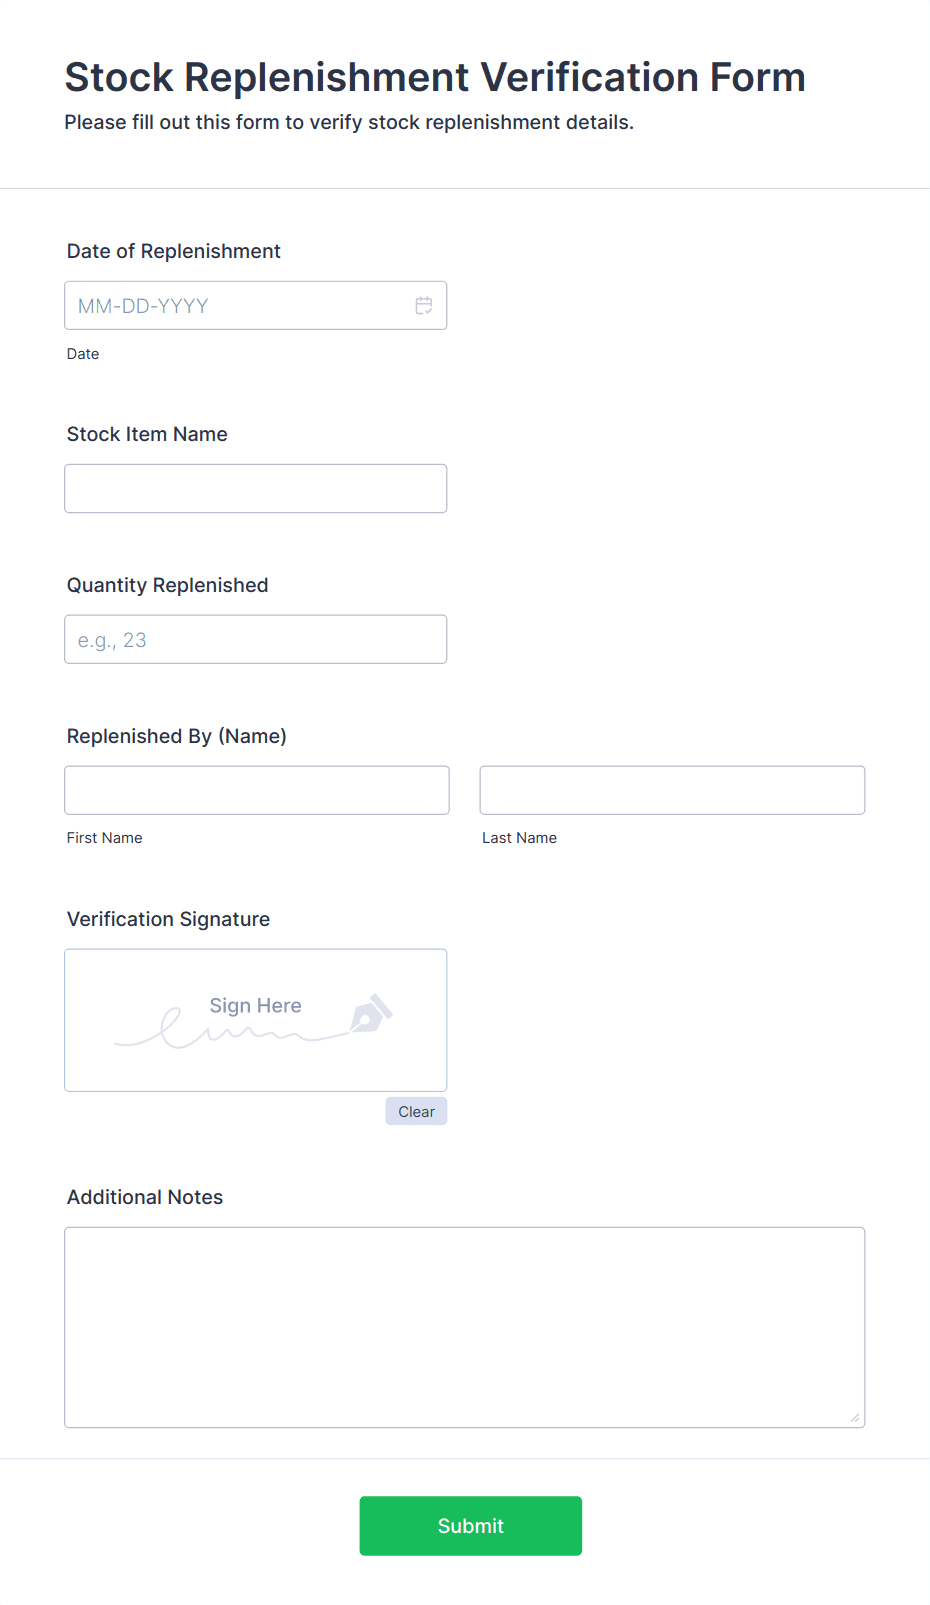
Task: Click the Verification Signature label
Action: pos(169,920)
